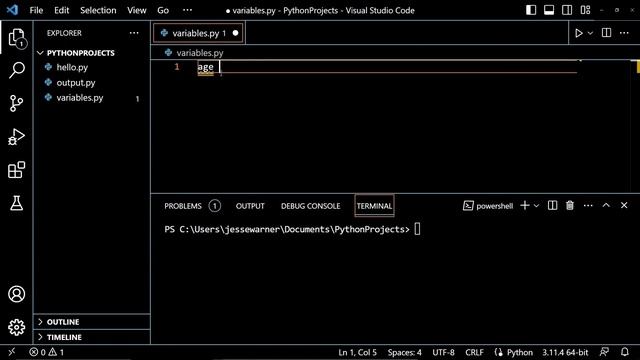This screenshot has height=360, width=640.
Task: Open editor More Actions ellipsis
Action: [x=624, y=33]
